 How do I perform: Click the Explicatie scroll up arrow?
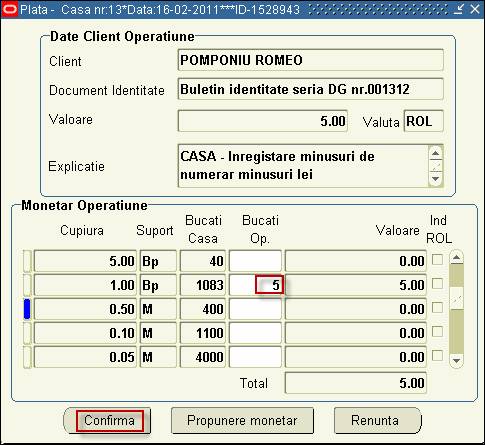[x=435, y=154]
